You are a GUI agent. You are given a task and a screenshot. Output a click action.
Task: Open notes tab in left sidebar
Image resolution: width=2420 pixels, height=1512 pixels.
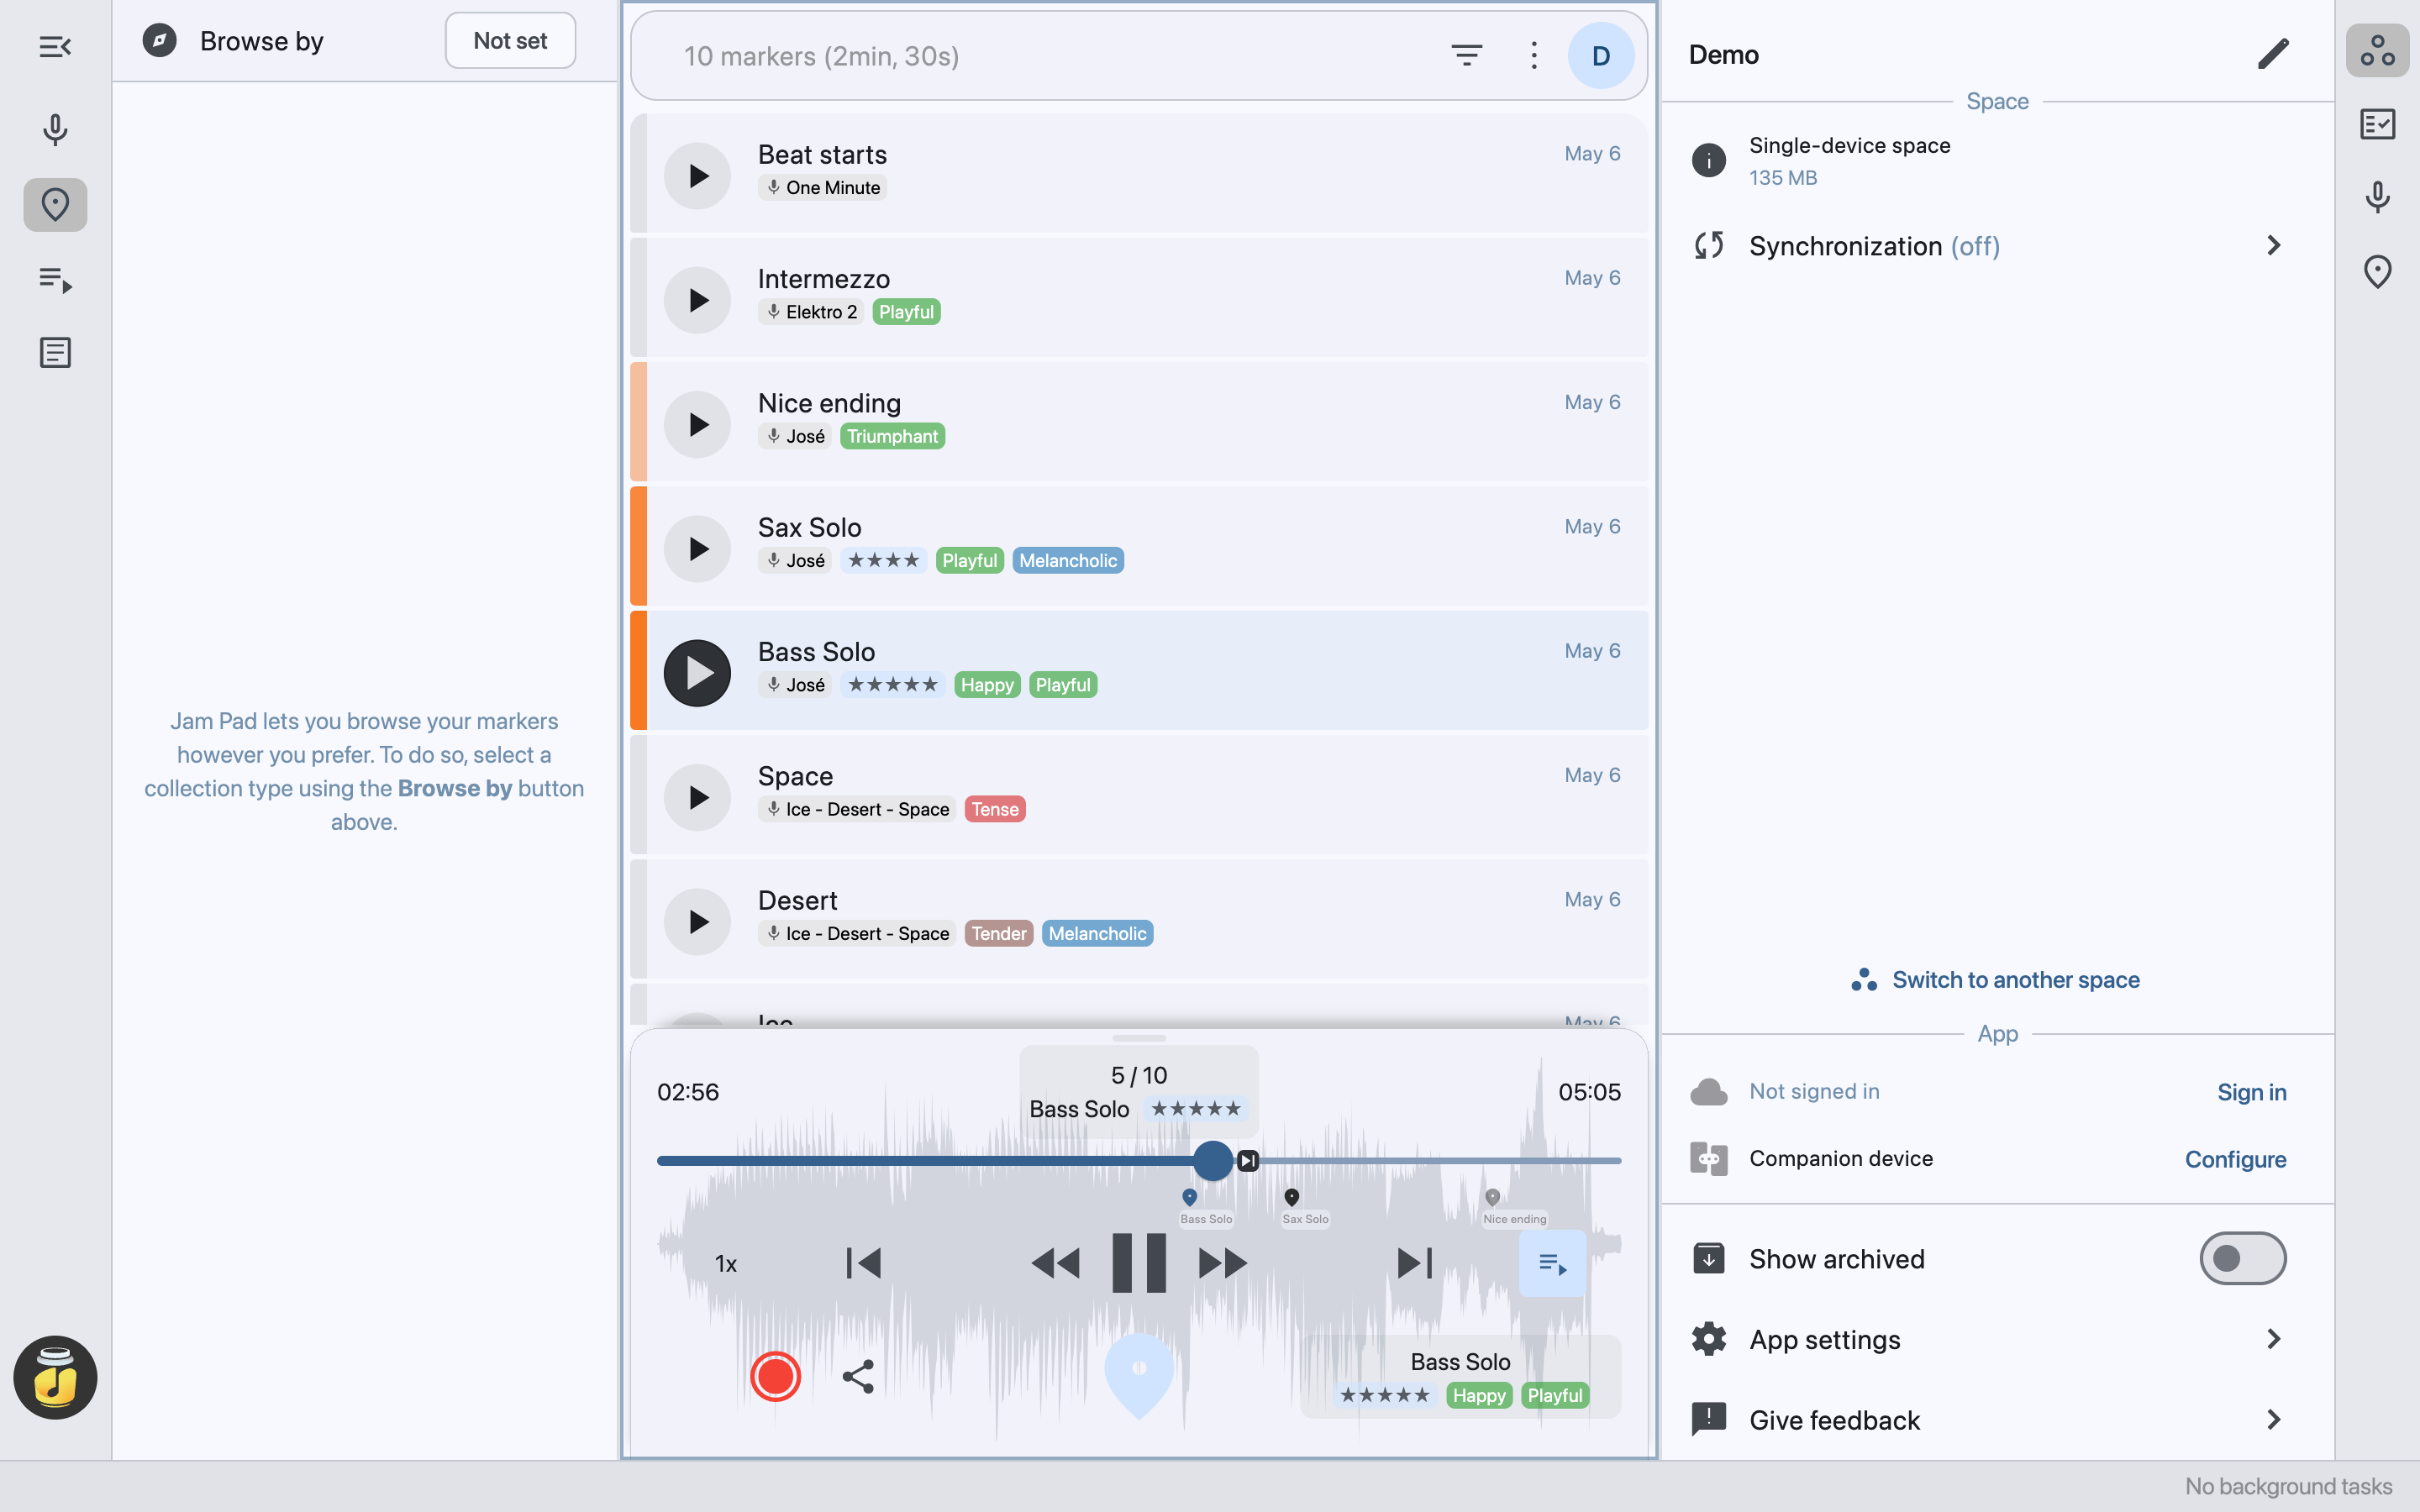(55, 353)
